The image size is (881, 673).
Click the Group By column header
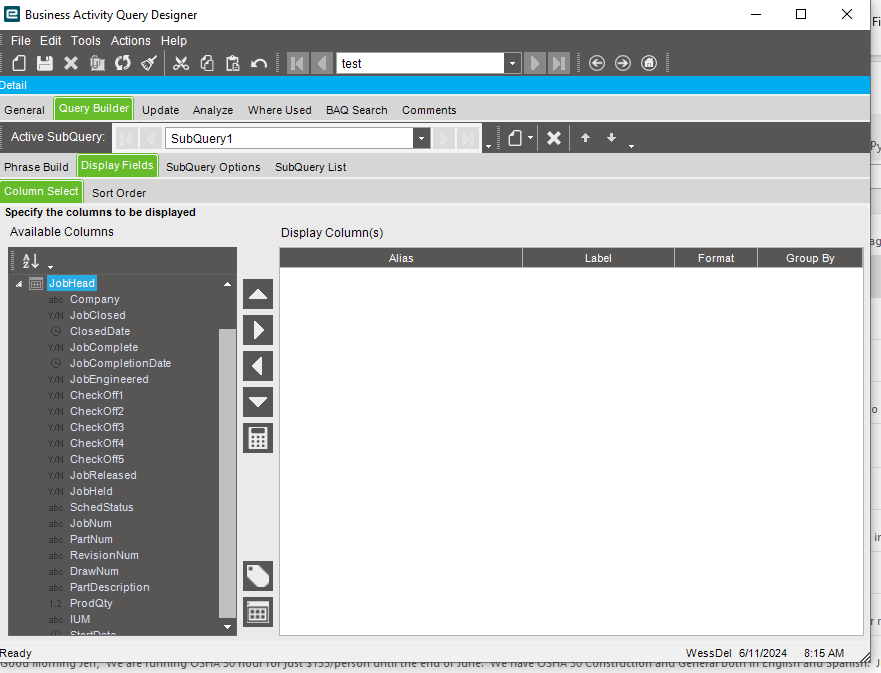pos(810,258)
